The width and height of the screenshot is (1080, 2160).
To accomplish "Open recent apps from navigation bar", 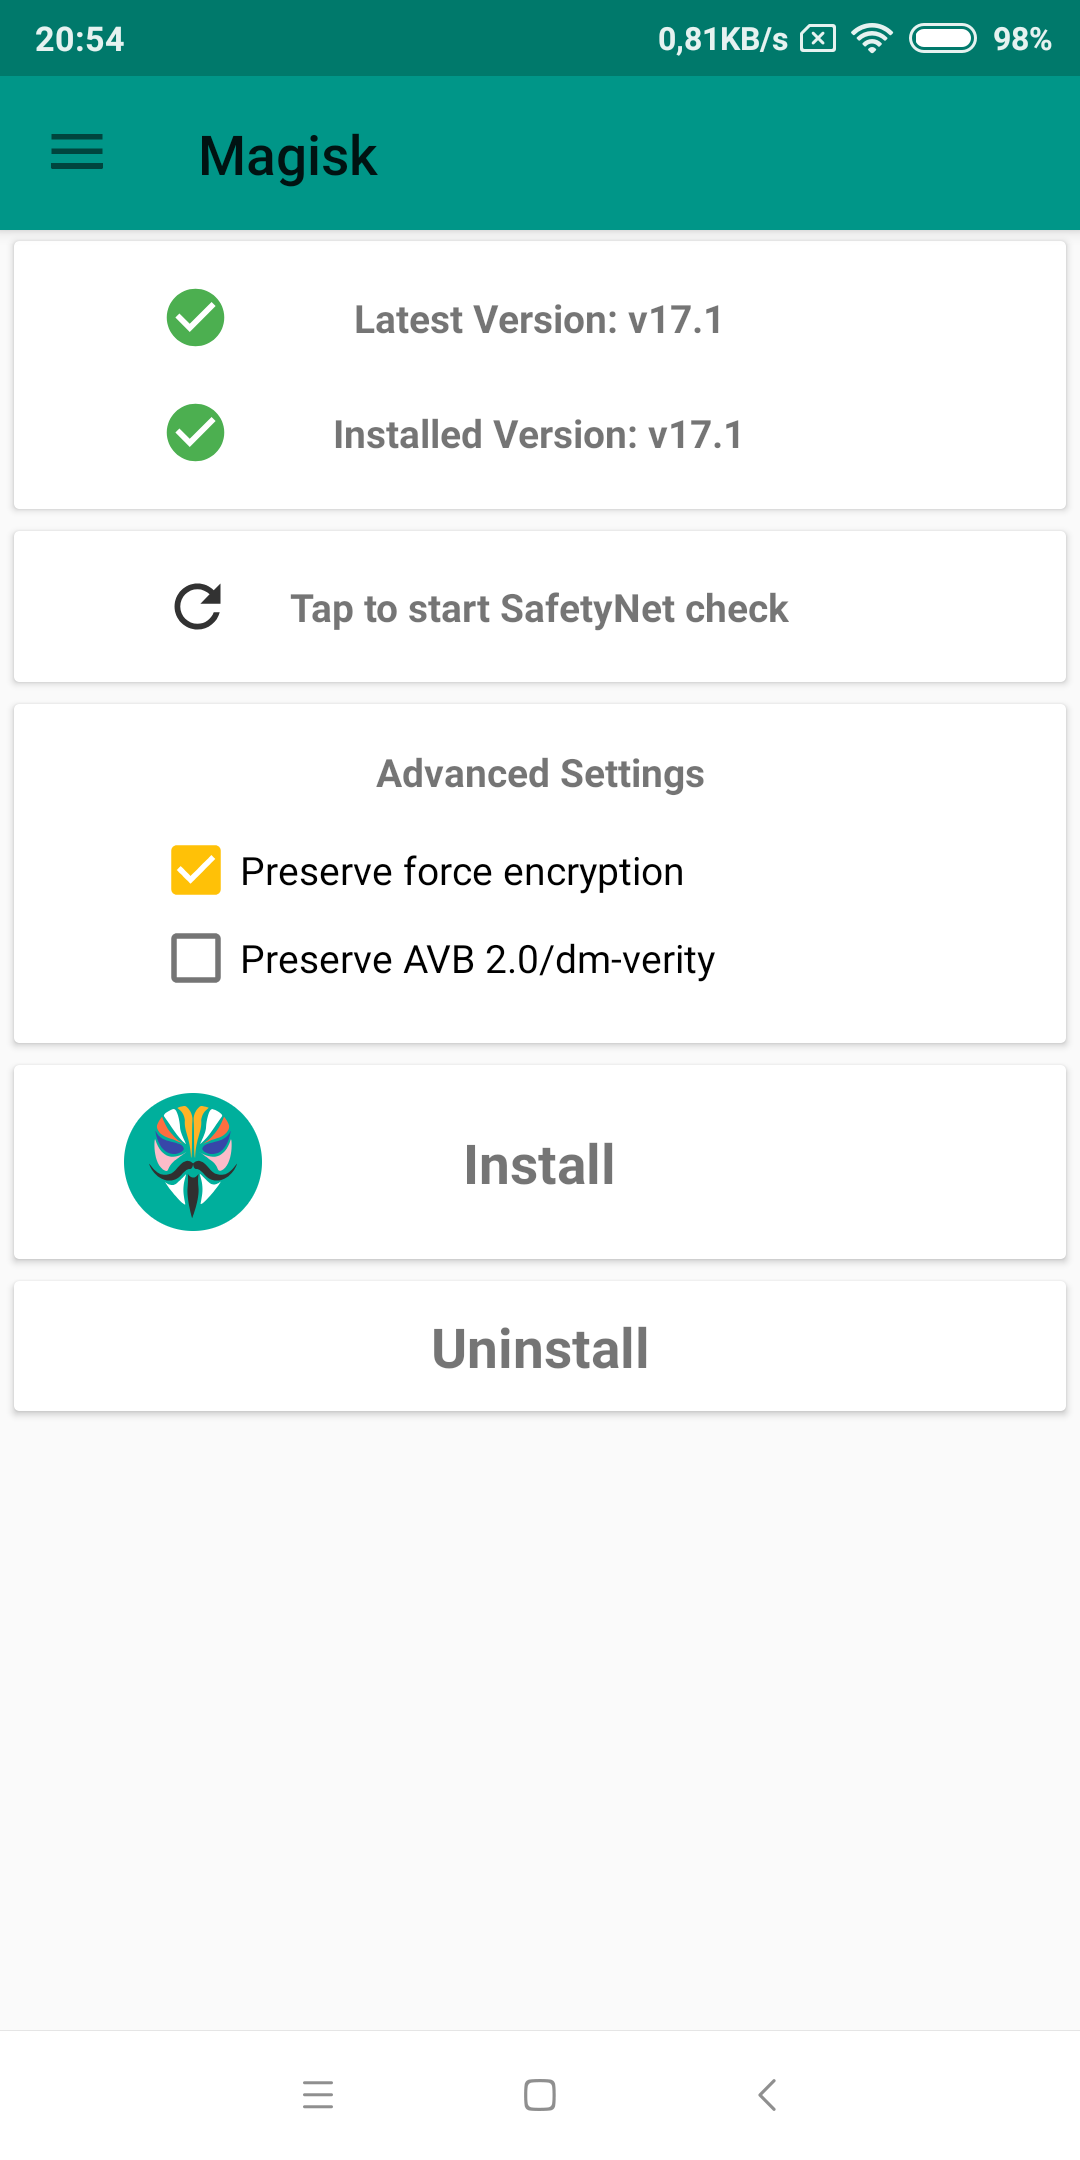I will point(318,2094).
